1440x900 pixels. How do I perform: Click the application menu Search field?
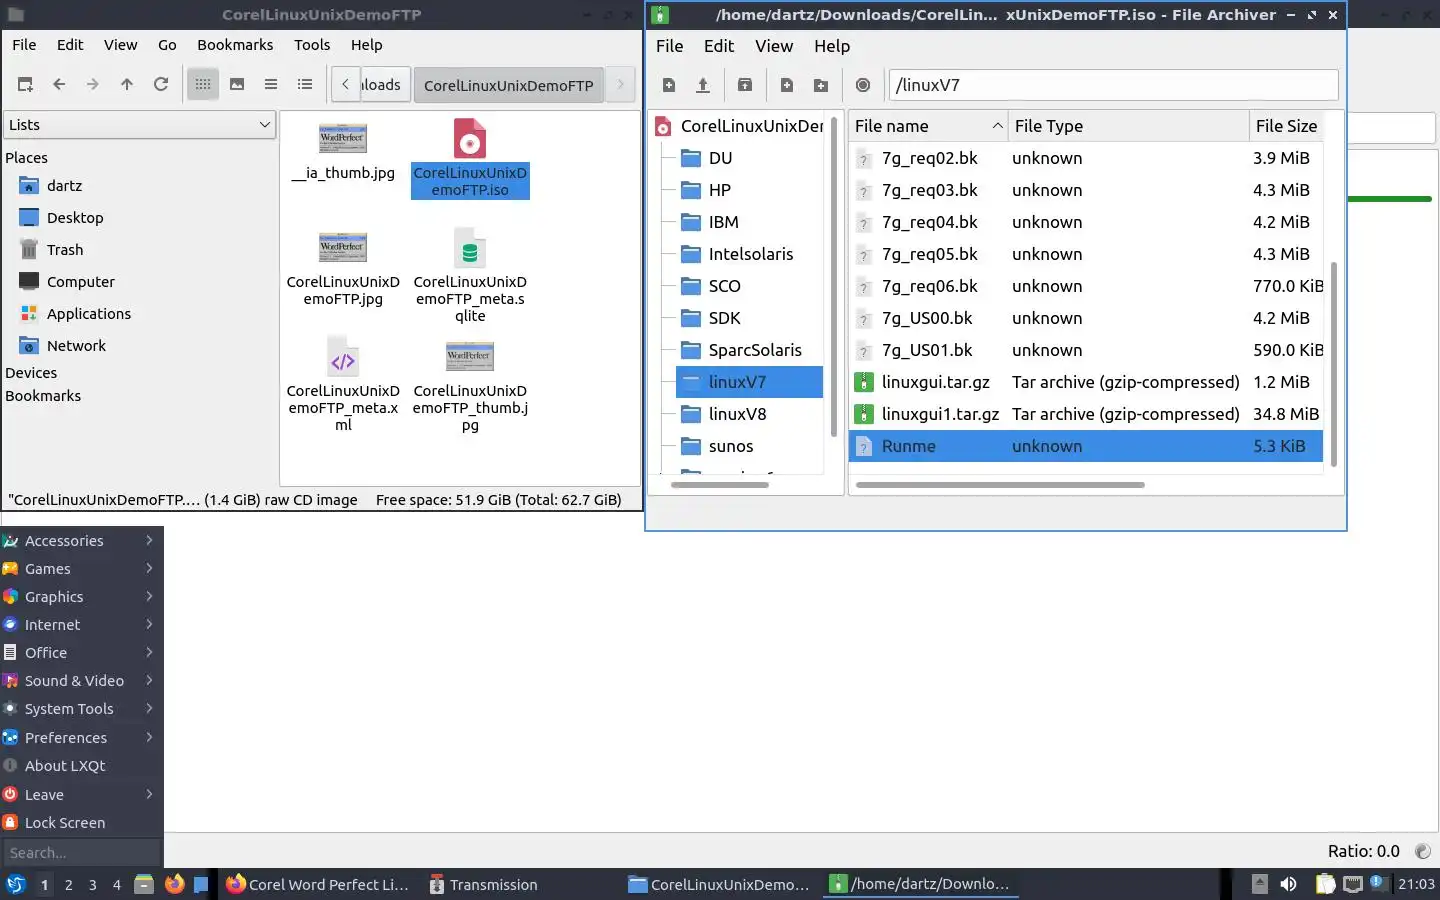coord(81,853)
